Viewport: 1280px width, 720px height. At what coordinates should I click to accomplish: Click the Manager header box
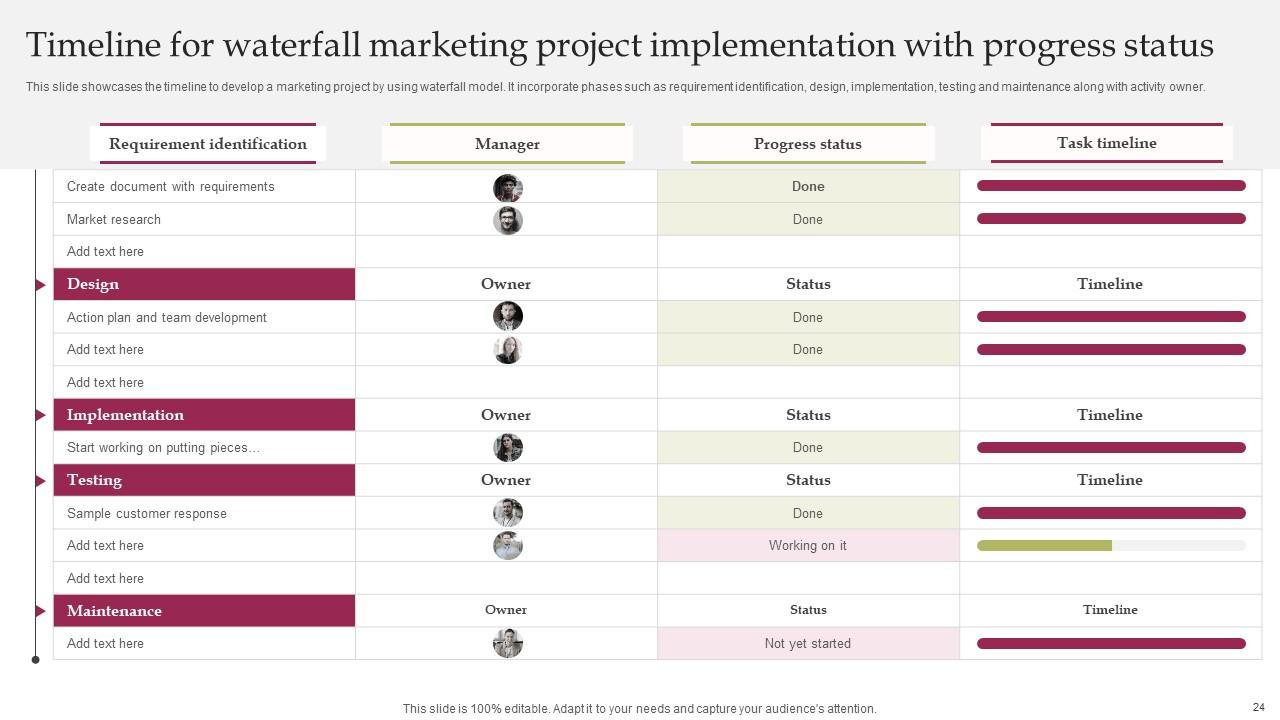(507, 144)
